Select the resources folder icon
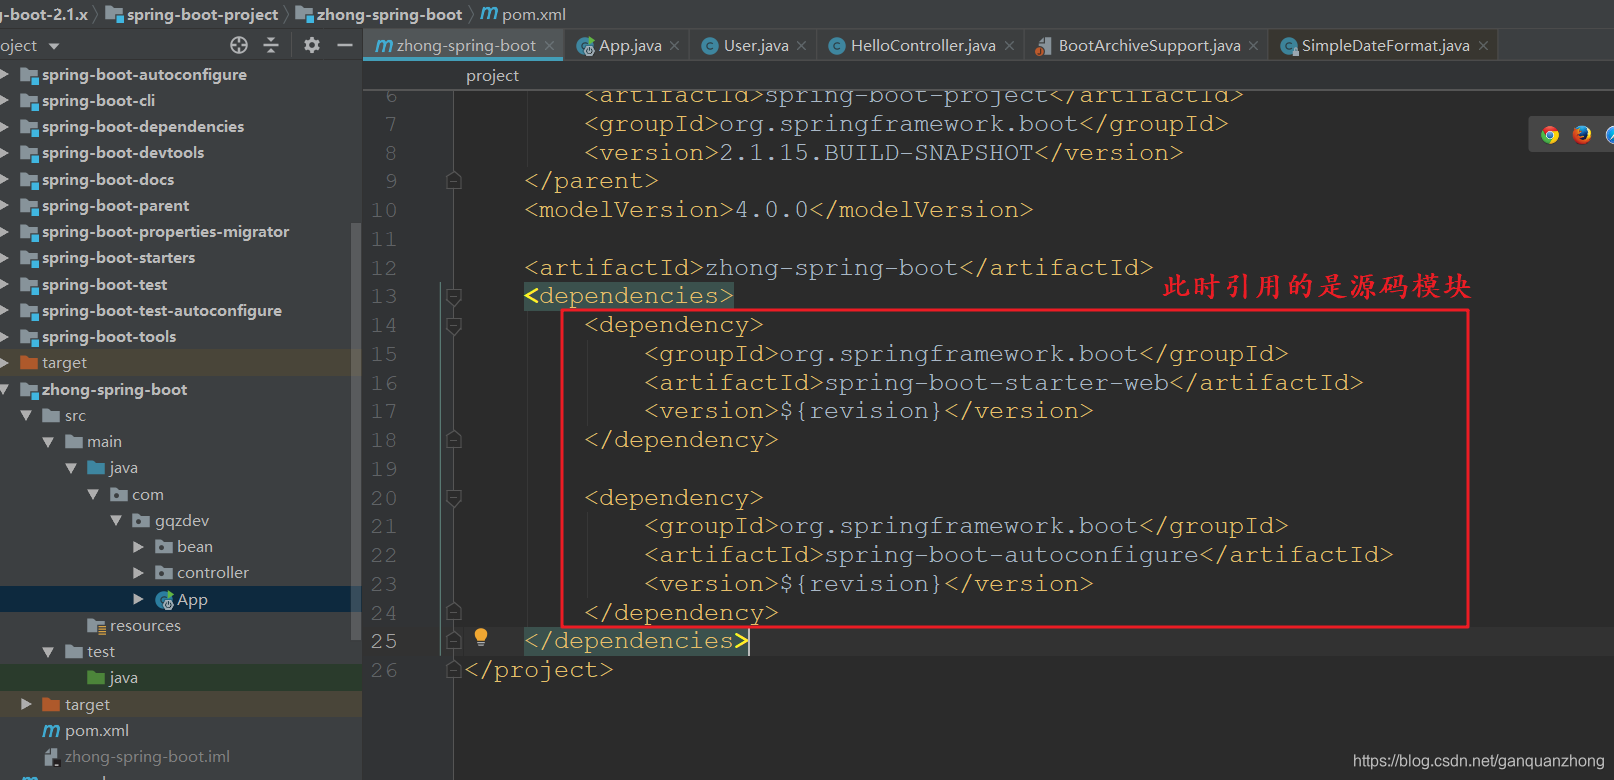Image resolution: width=1614 pixels, height=780 pixels. click(96, 626)
